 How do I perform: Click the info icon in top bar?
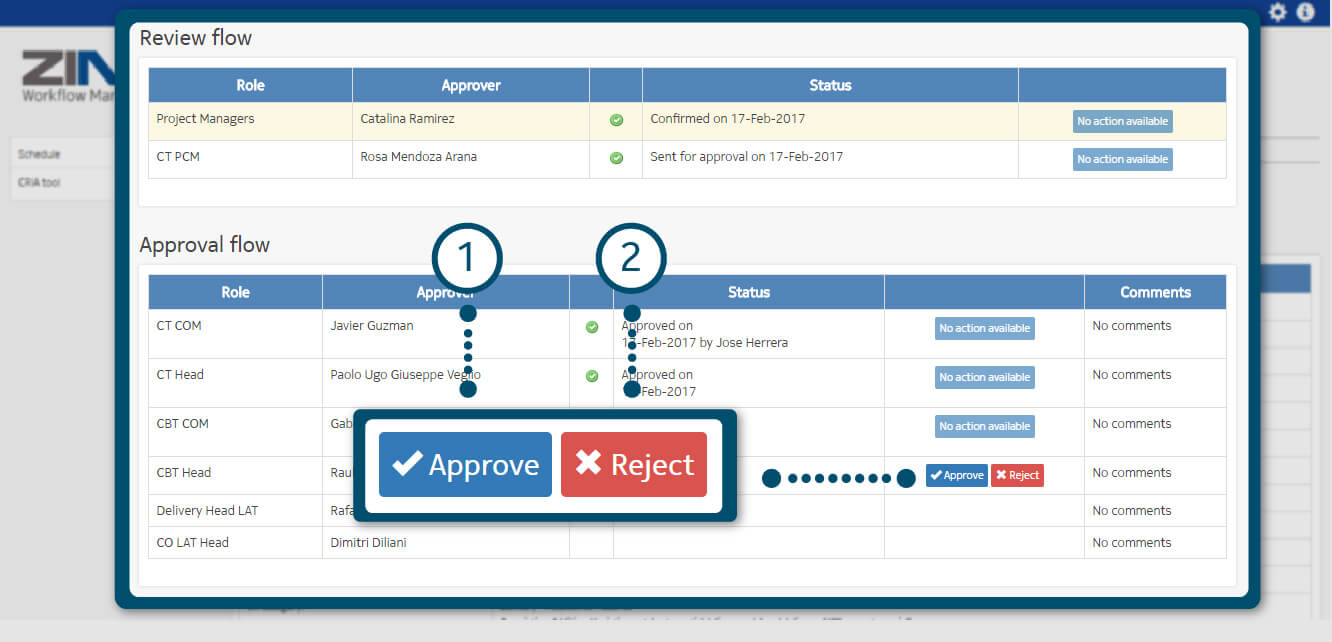(1305, 12)
